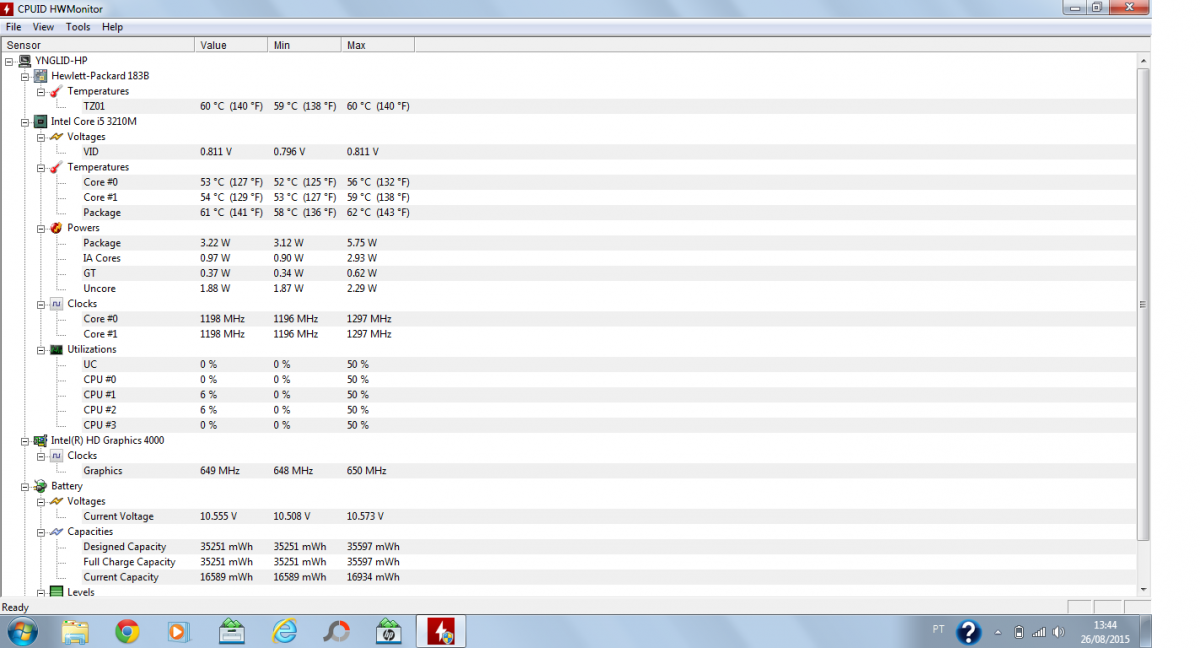This screenshot has height=648, width=1200.
Task: Click the Powers flame icon
Action: pos(57,228)
